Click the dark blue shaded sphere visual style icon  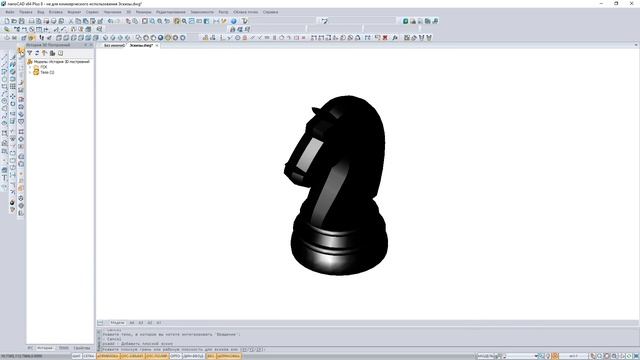click(160, 38)
